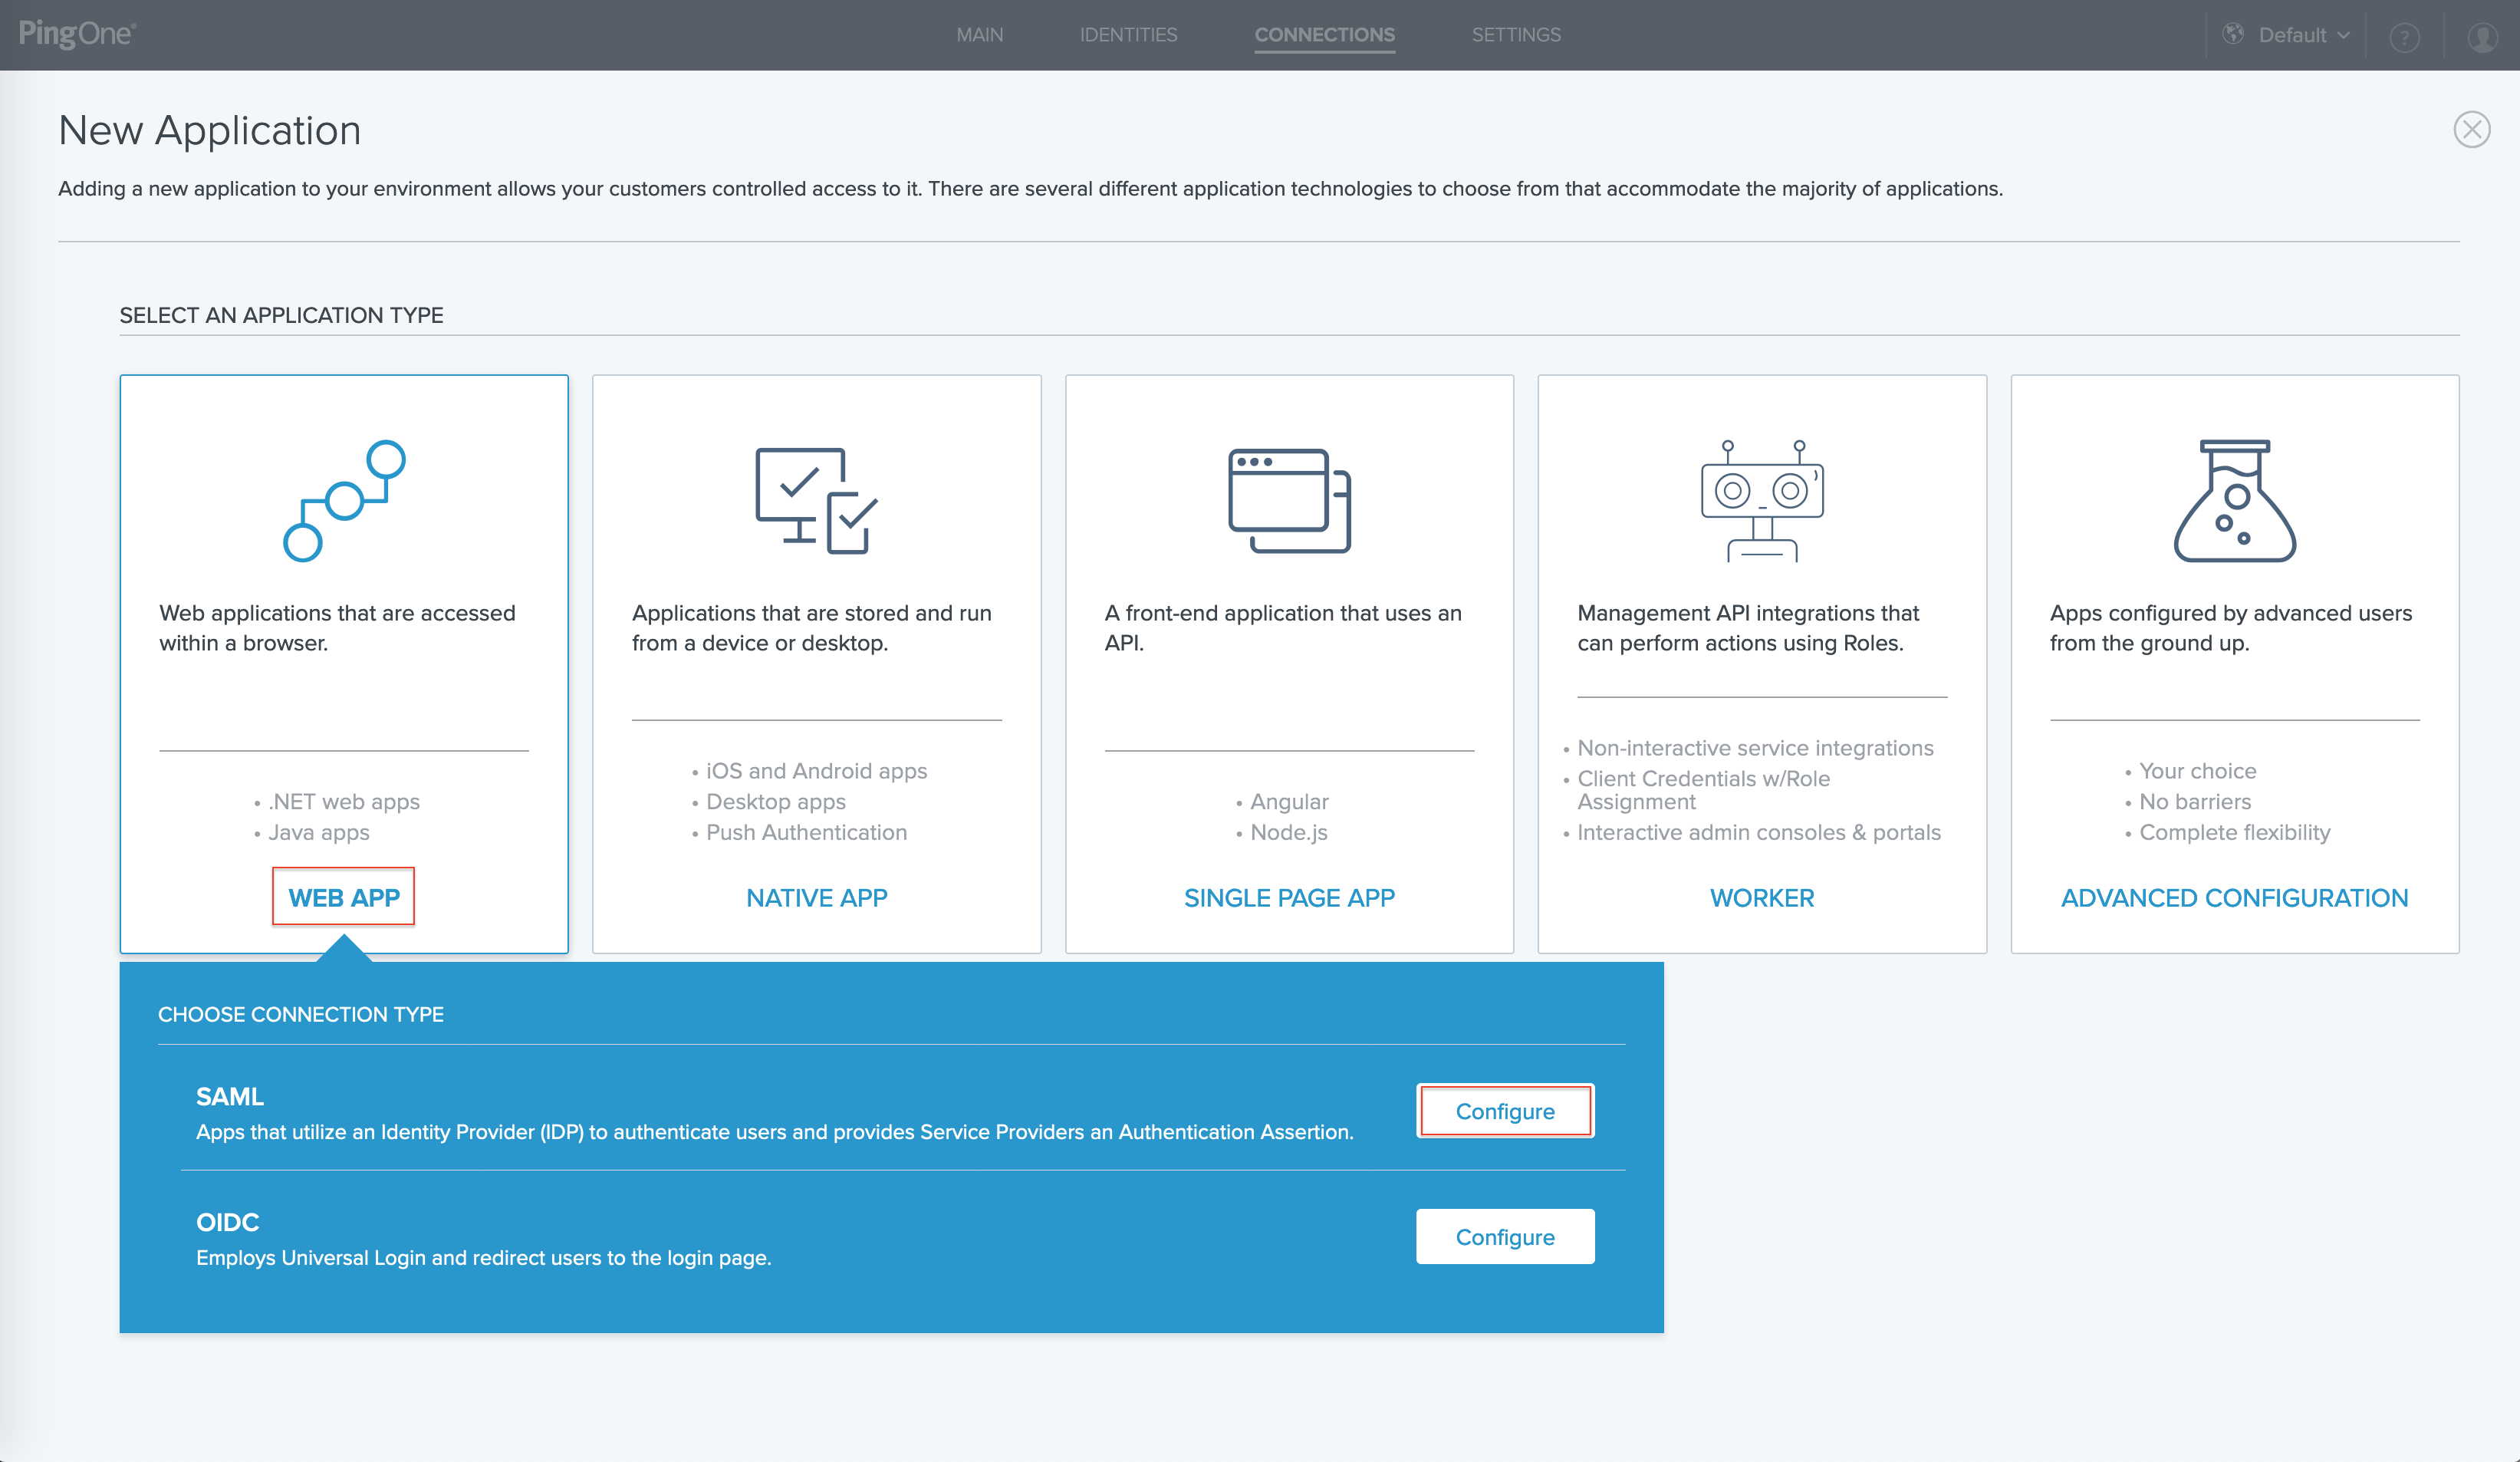Click the globe icon next to Default
This screenshot has width=2520, height=1462.
pyautogui.click(x=2234, y=35)
